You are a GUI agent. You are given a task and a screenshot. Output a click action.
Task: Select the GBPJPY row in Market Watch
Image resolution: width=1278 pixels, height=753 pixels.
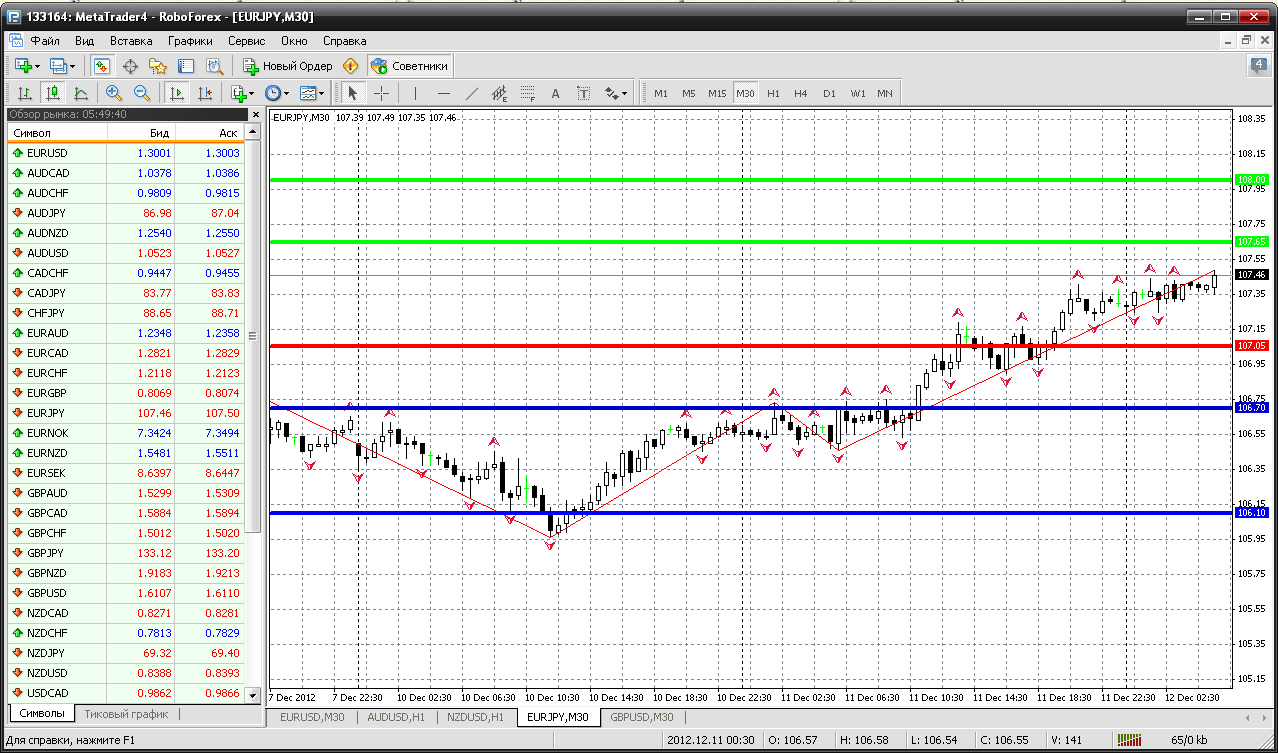[126, 553]
